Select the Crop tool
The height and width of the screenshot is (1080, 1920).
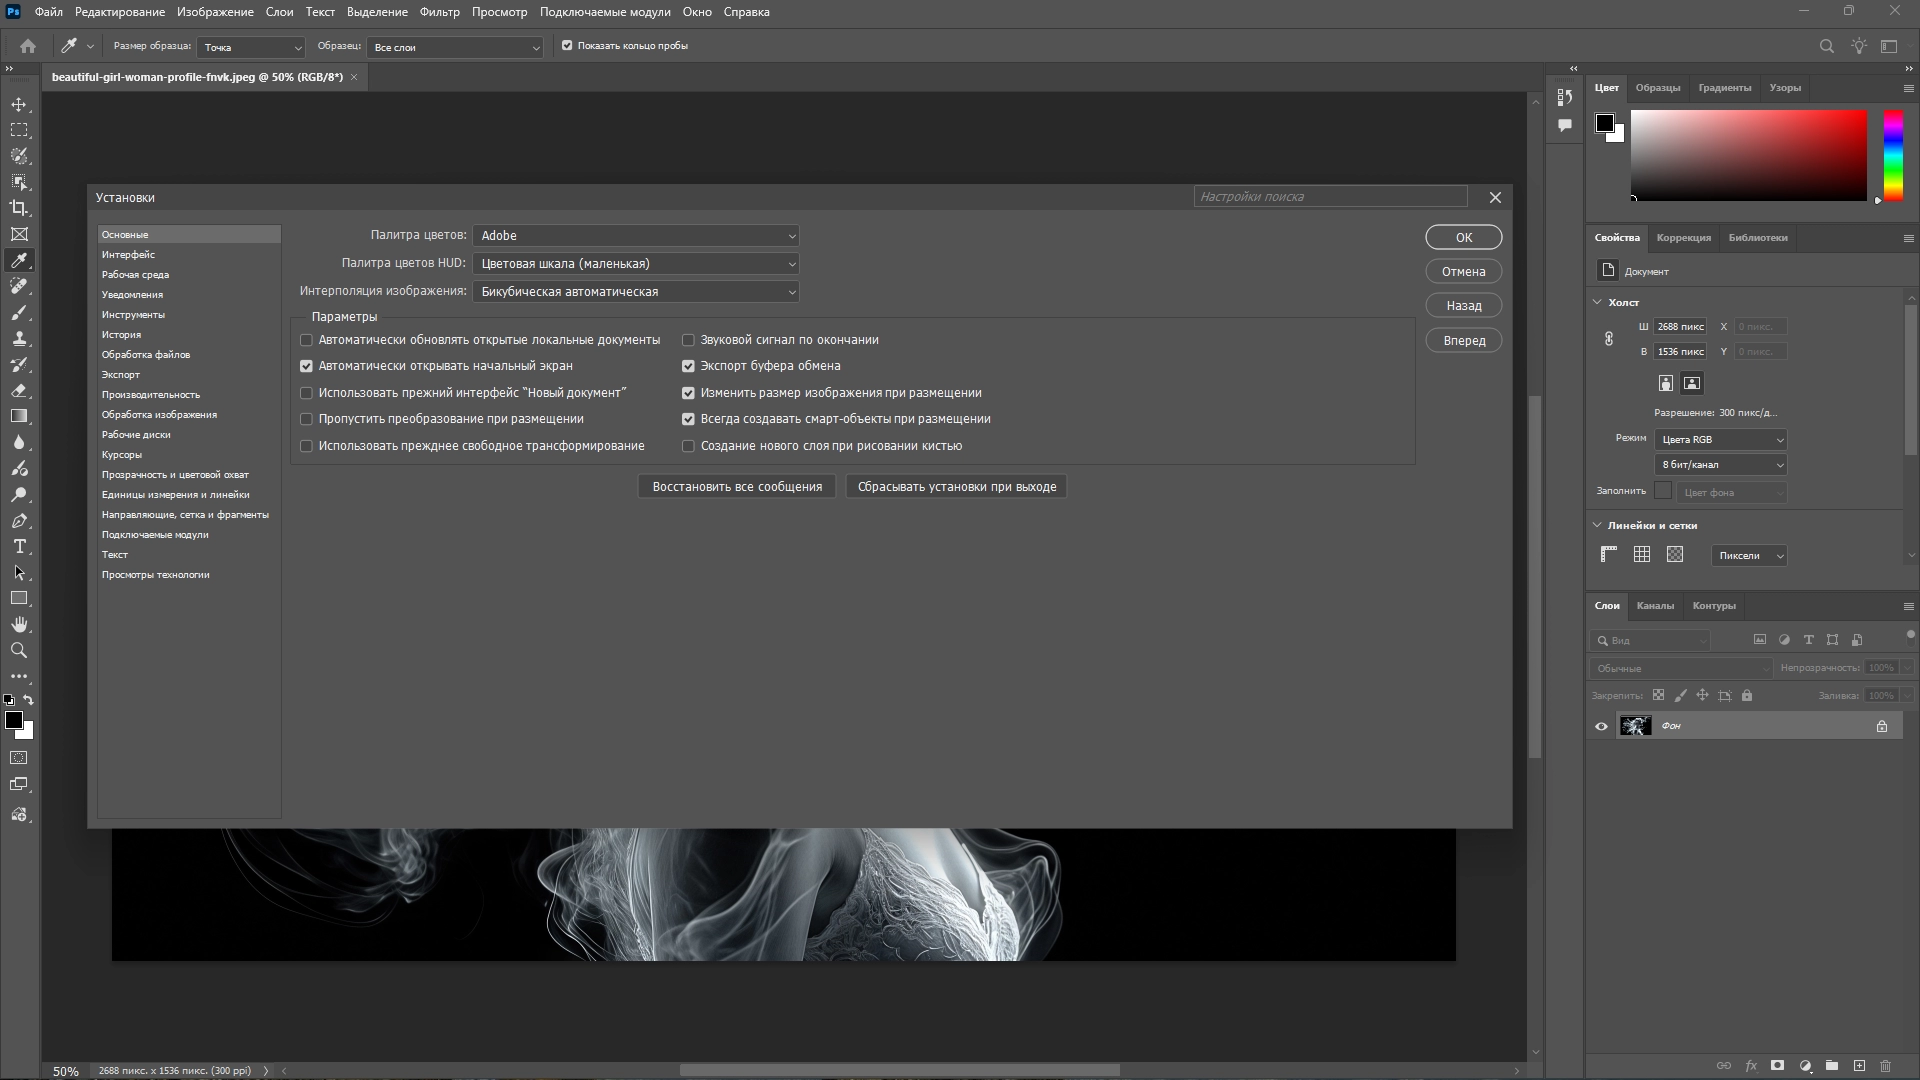click(19, 208)
